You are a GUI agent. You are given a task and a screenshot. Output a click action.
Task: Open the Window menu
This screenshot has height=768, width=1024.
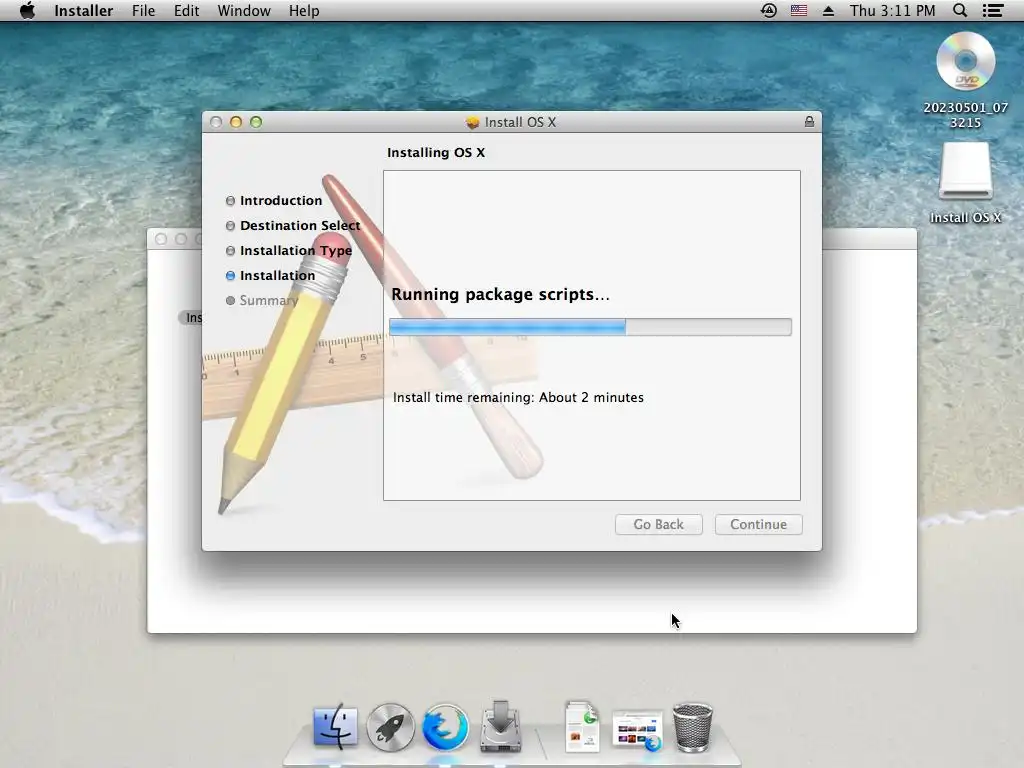244,10
